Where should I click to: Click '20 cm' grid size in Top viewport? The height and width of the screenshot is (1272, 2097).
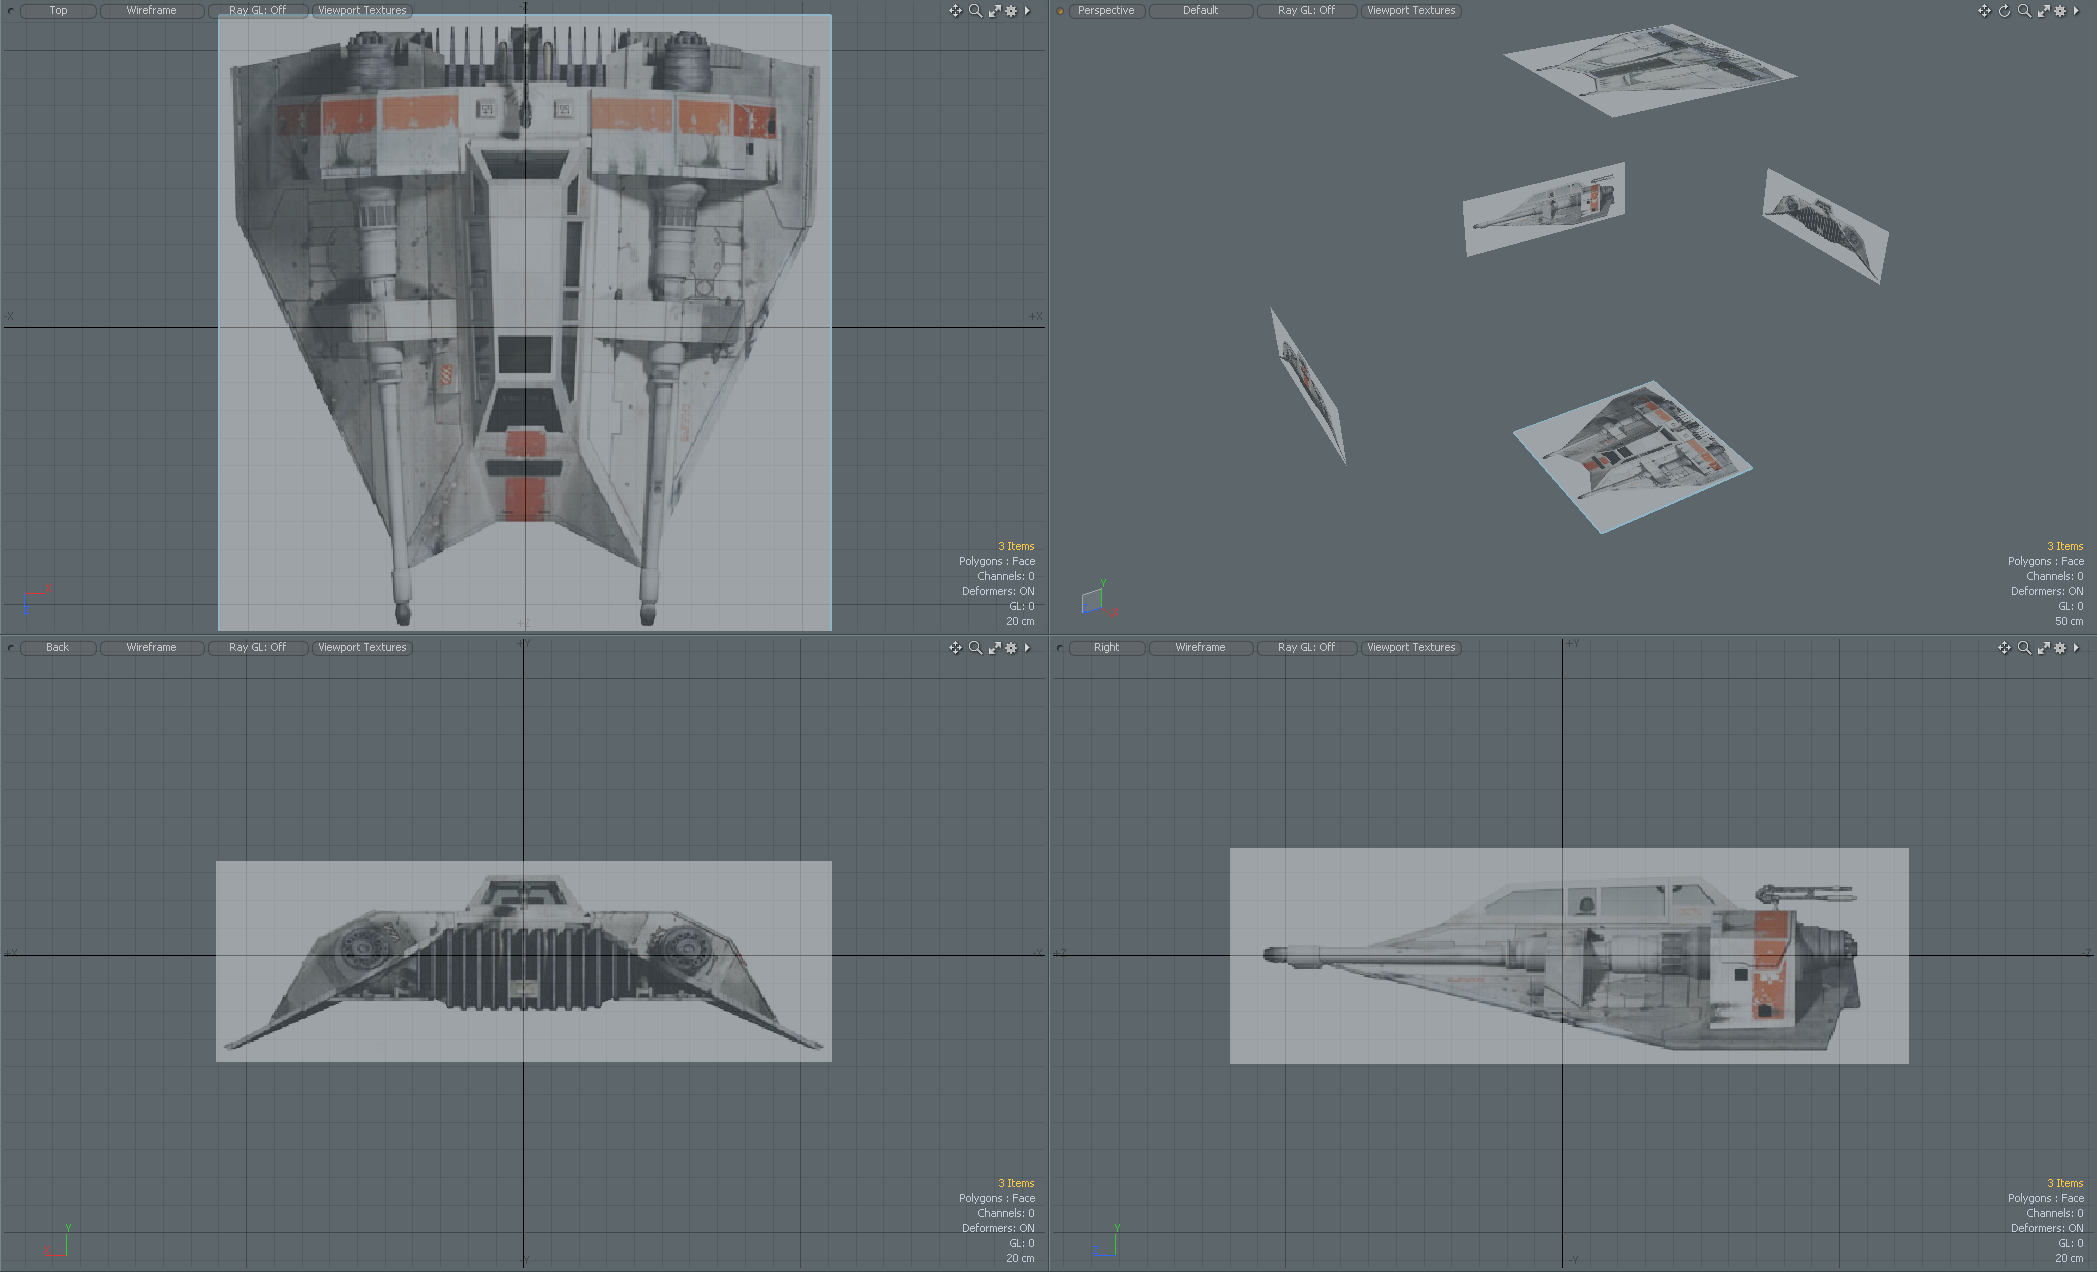pyautogui.click(x=1020, y=621)
